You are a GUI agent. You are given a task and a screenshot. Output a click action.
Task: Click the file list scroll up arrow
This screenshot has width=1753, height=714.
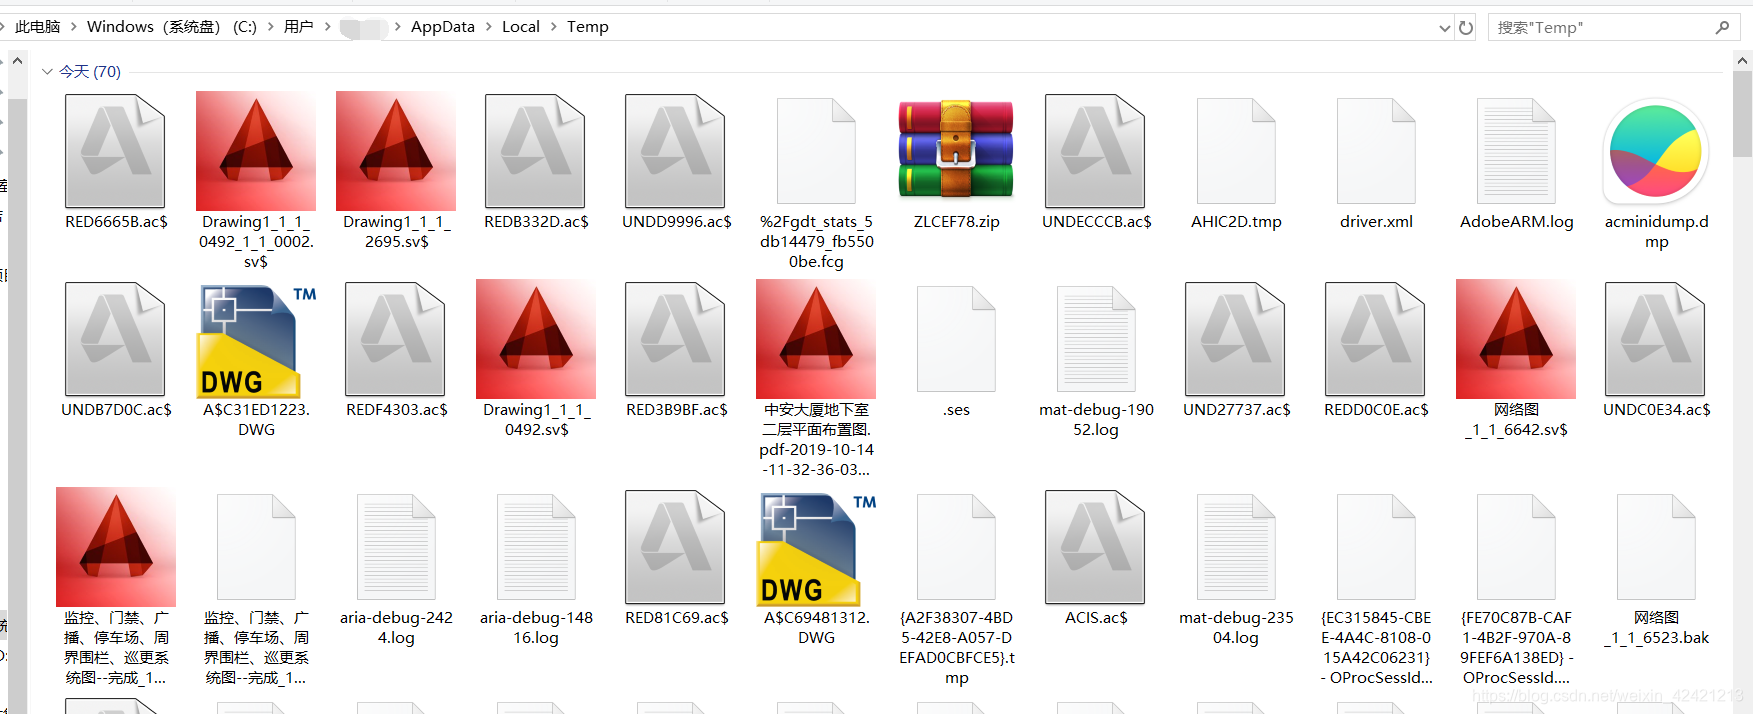coord(1743,61)
